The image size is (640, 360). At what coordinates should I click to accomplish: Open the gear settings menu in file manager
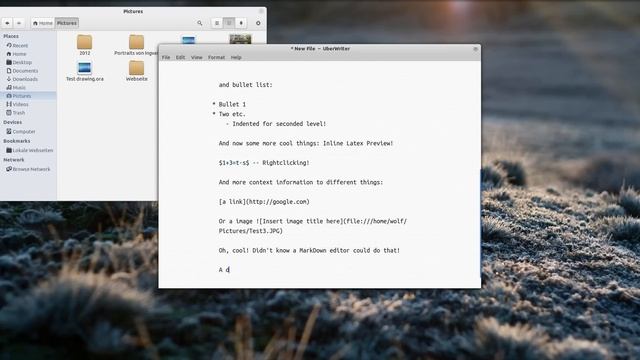point(258,23)
